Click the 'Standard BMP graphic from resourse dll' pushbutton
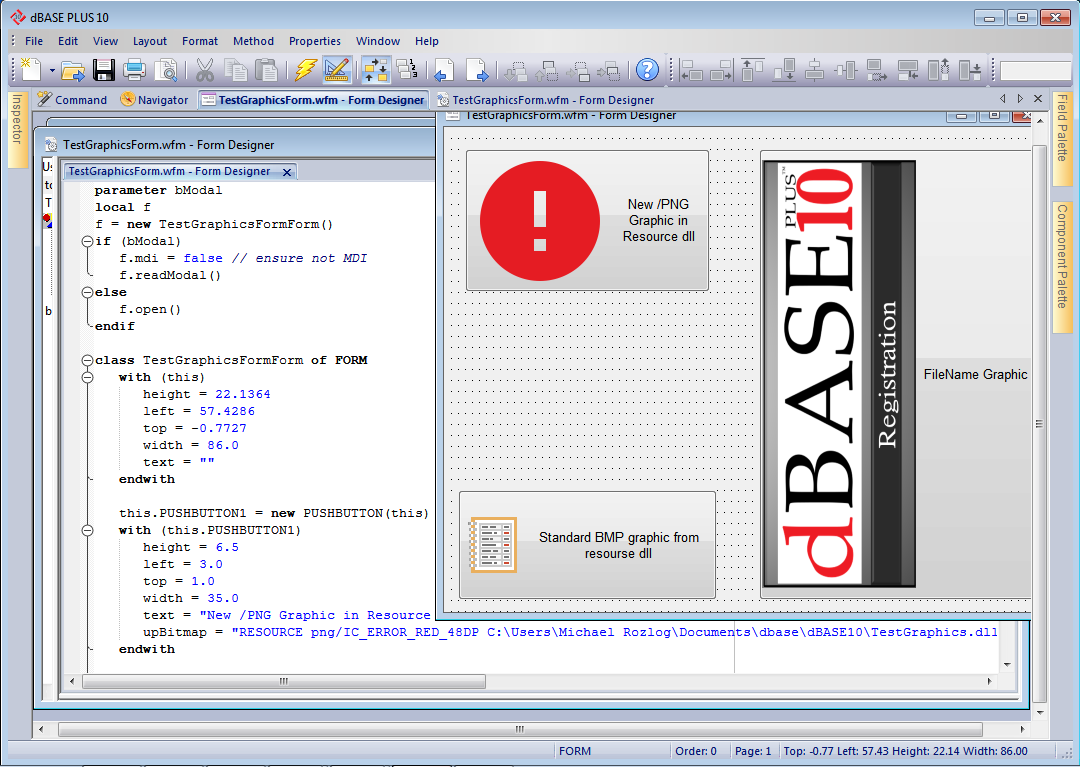The height and width of the screenshot is (767, 1080). [588, 545]
